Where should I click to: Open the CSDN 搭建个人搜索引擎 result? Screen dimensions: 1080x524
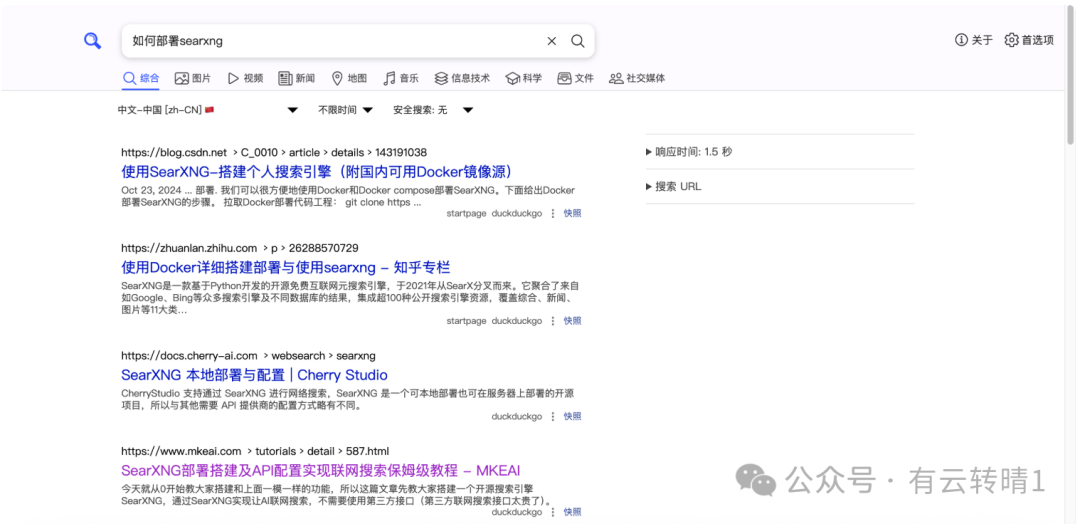pos(317,171)
